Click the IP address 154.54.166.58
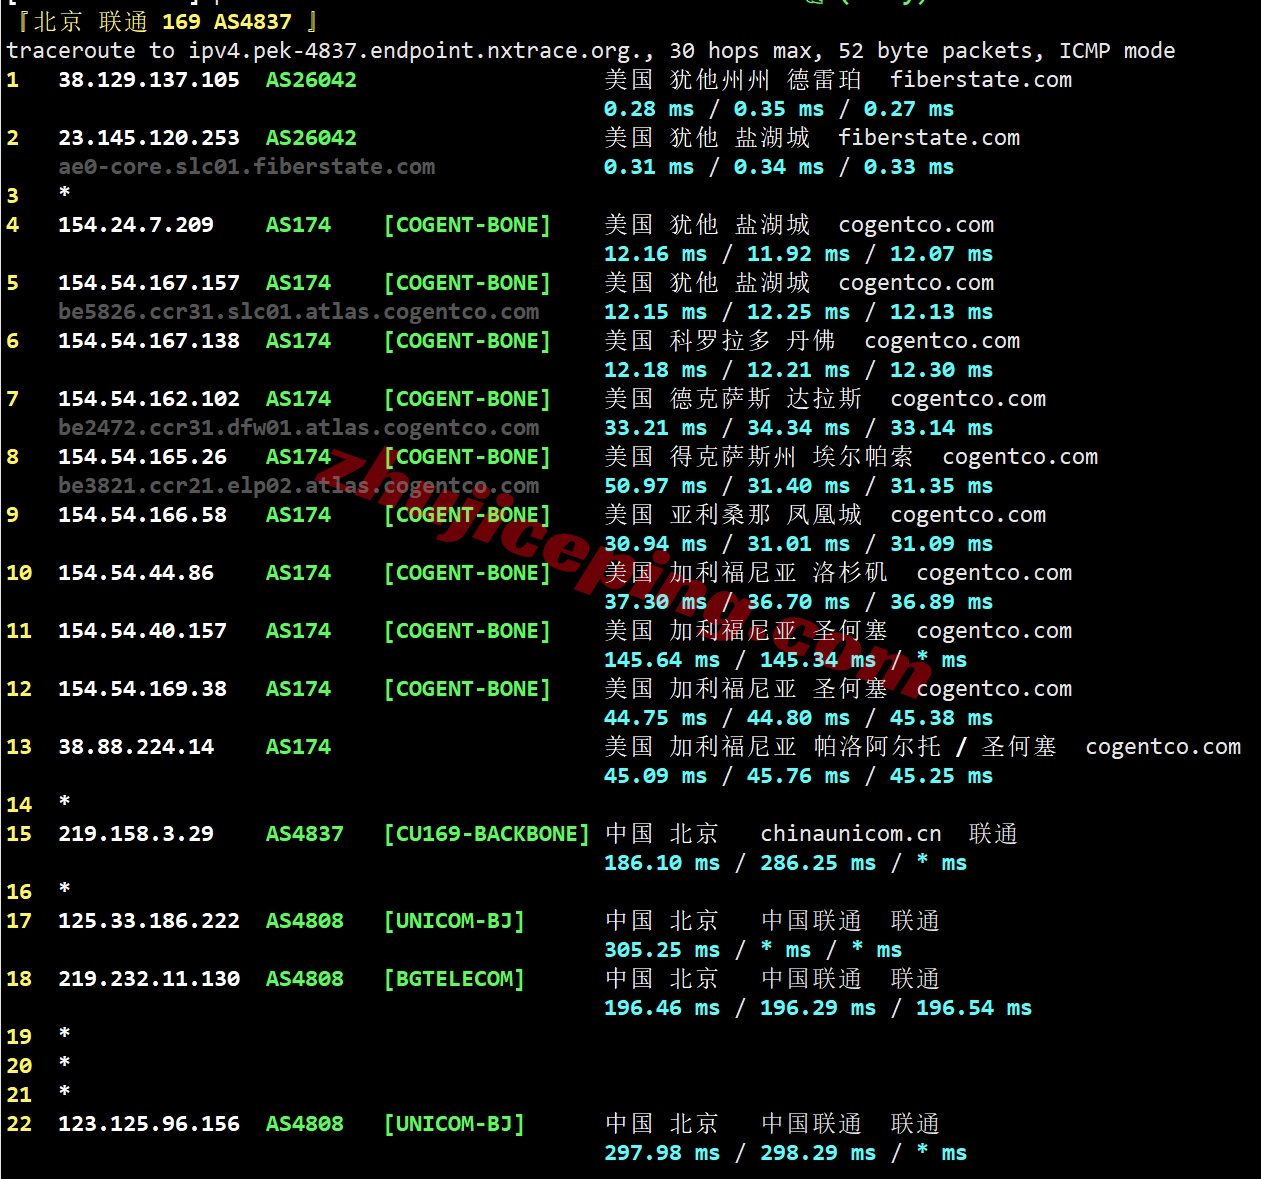 pos(143,515)
